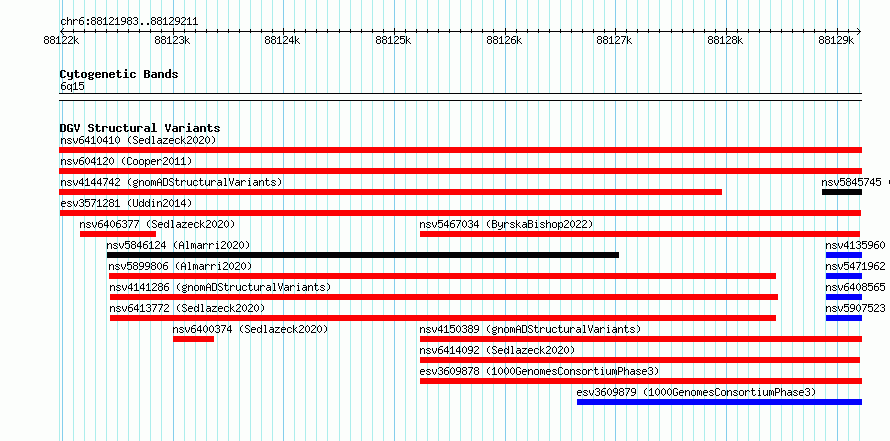Click nsv5467034 (ByrskaBishop2022) label
890x441 pixels.
(x=506, y=224)
